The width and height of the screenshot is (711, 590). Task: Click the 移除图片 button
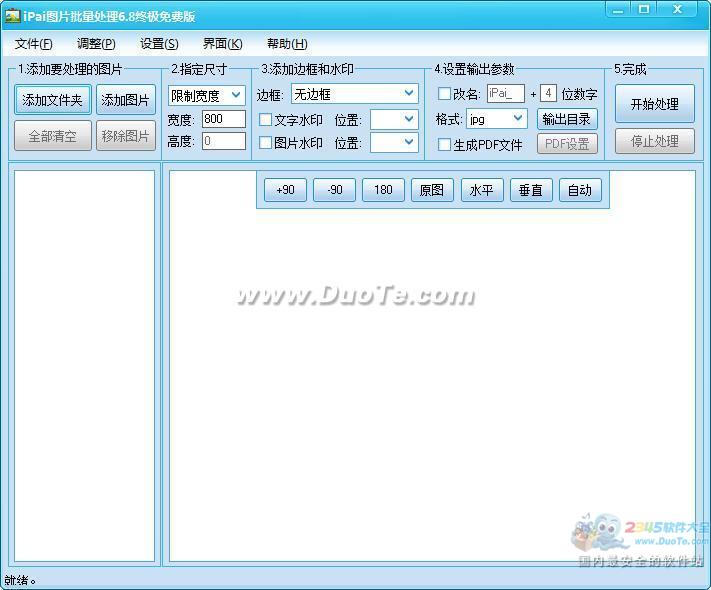[126, 136]
